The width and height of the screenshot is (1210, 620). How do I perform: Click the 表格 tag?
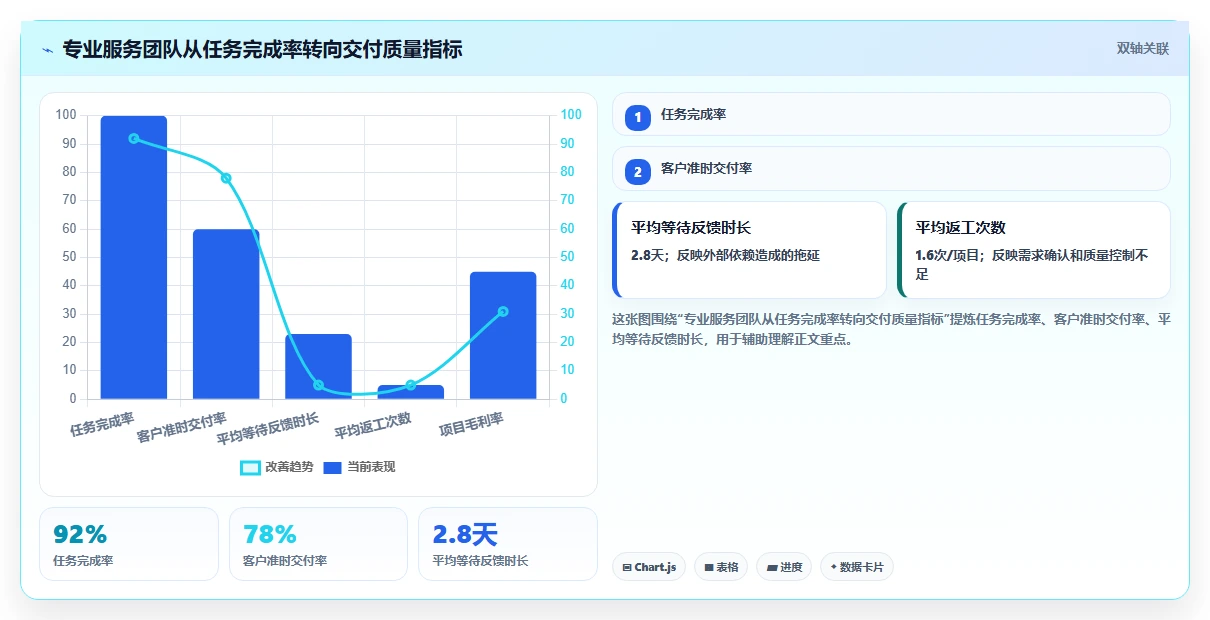721,567
